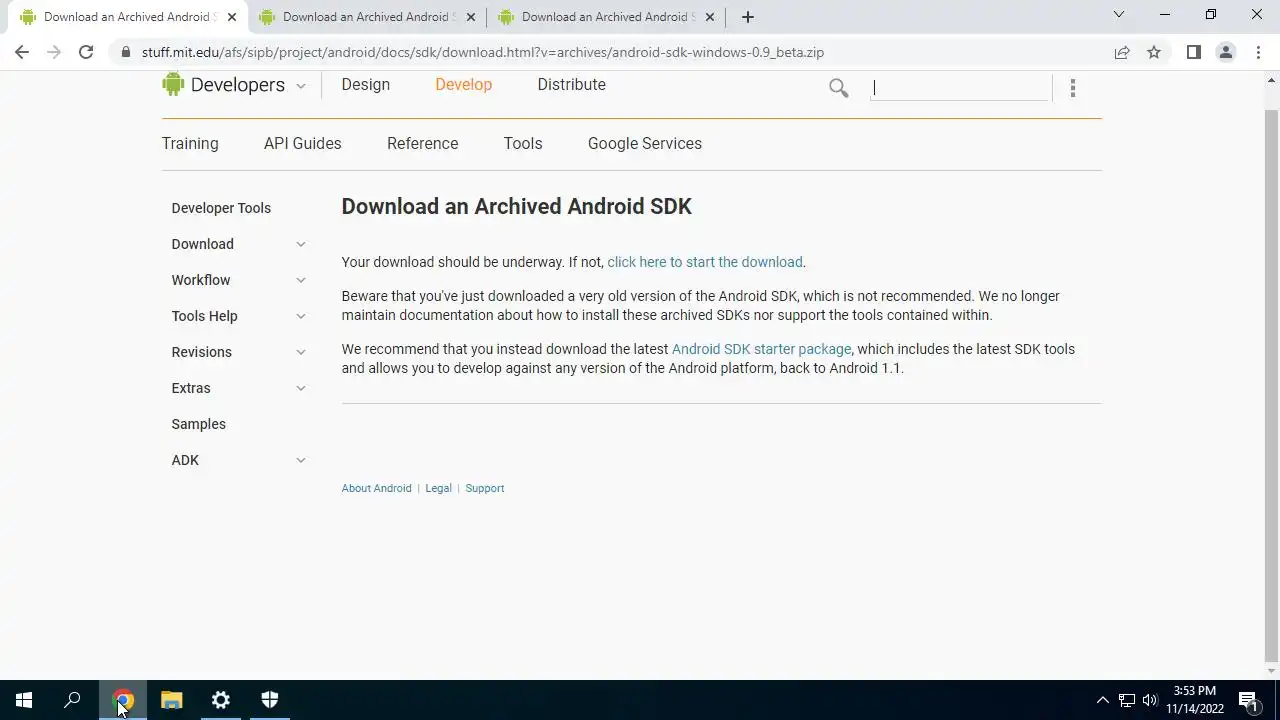Click the Workflow sidebar label
This screenshot has width=1280, height=720.
(x=200, y=280)
